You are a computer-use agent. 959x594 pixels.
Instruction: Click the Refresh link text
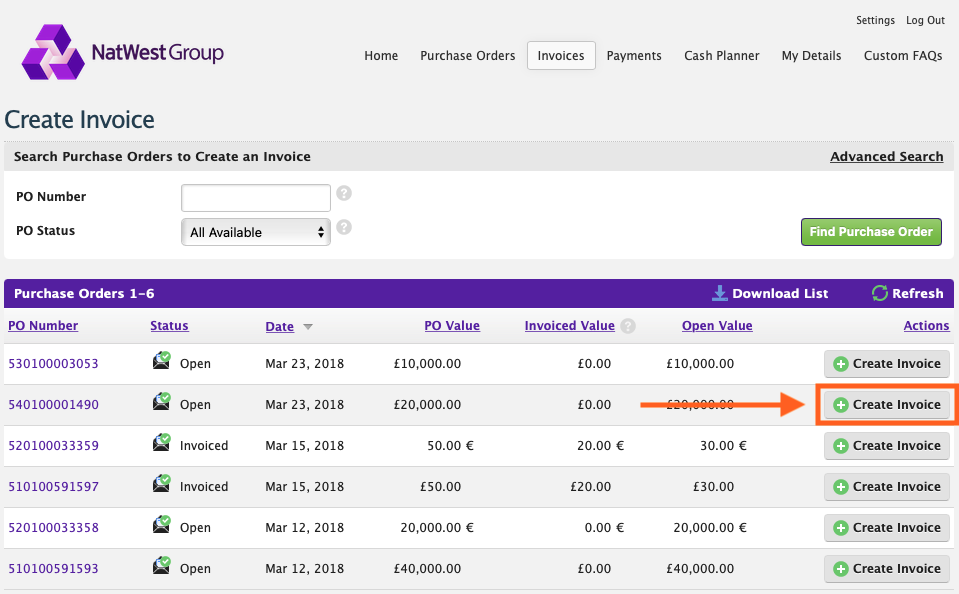point(917,294)
